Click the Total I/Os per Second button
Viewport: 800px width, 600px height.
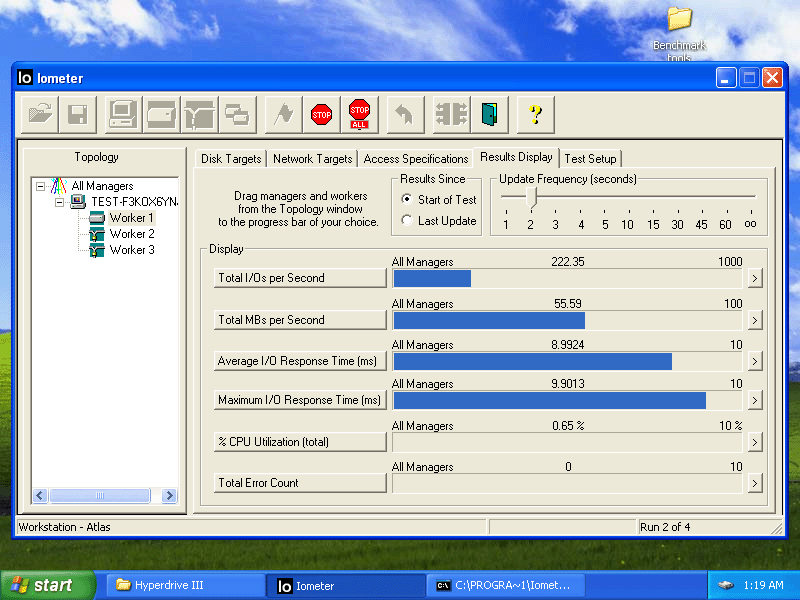(x=300, y=278)
